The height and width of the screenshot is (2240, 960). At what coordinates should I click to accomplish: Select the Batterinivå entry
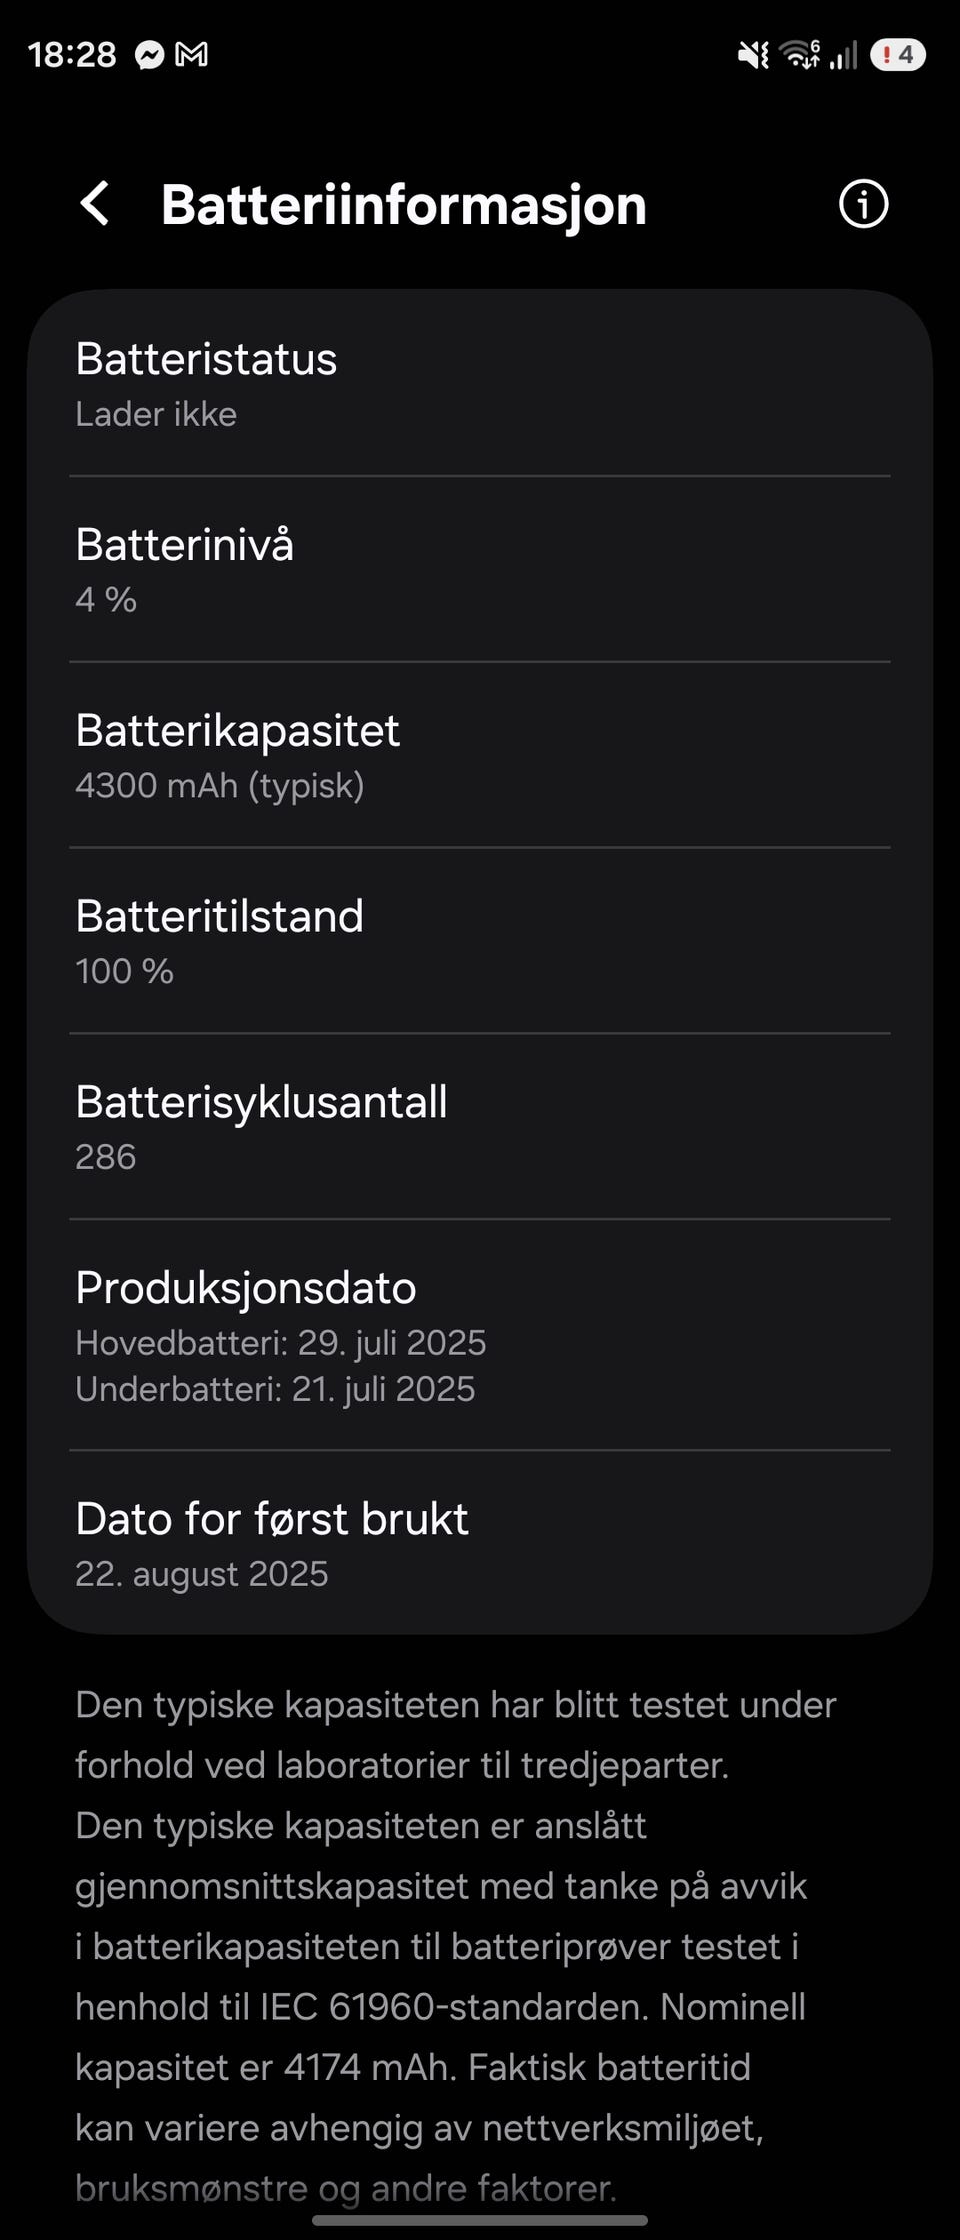(480, 570)
